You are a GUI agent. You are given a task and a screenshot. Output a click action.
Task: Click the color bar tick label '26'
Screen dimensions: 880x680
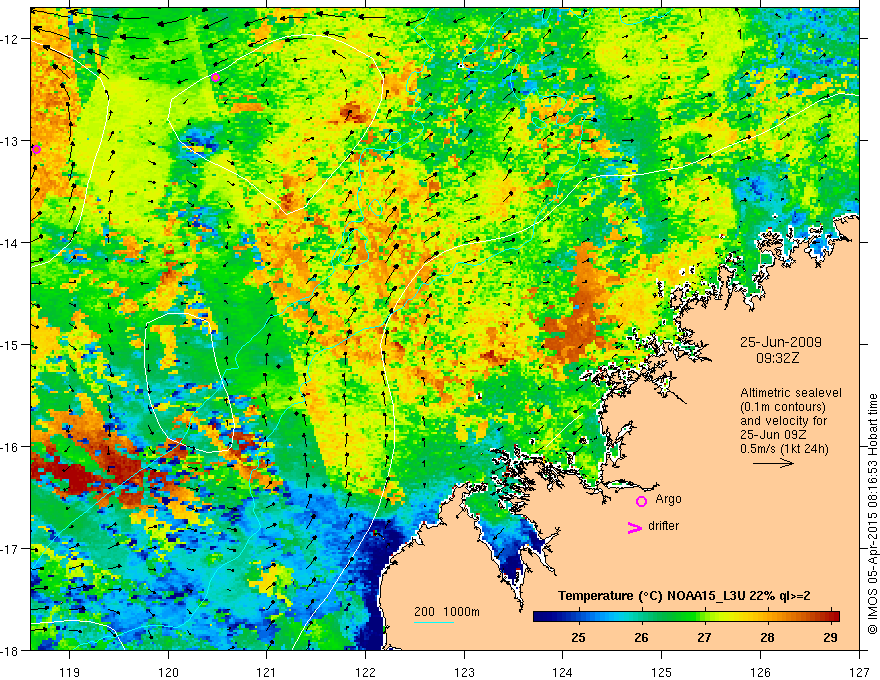pyautogui.click(x=641, y=637)
